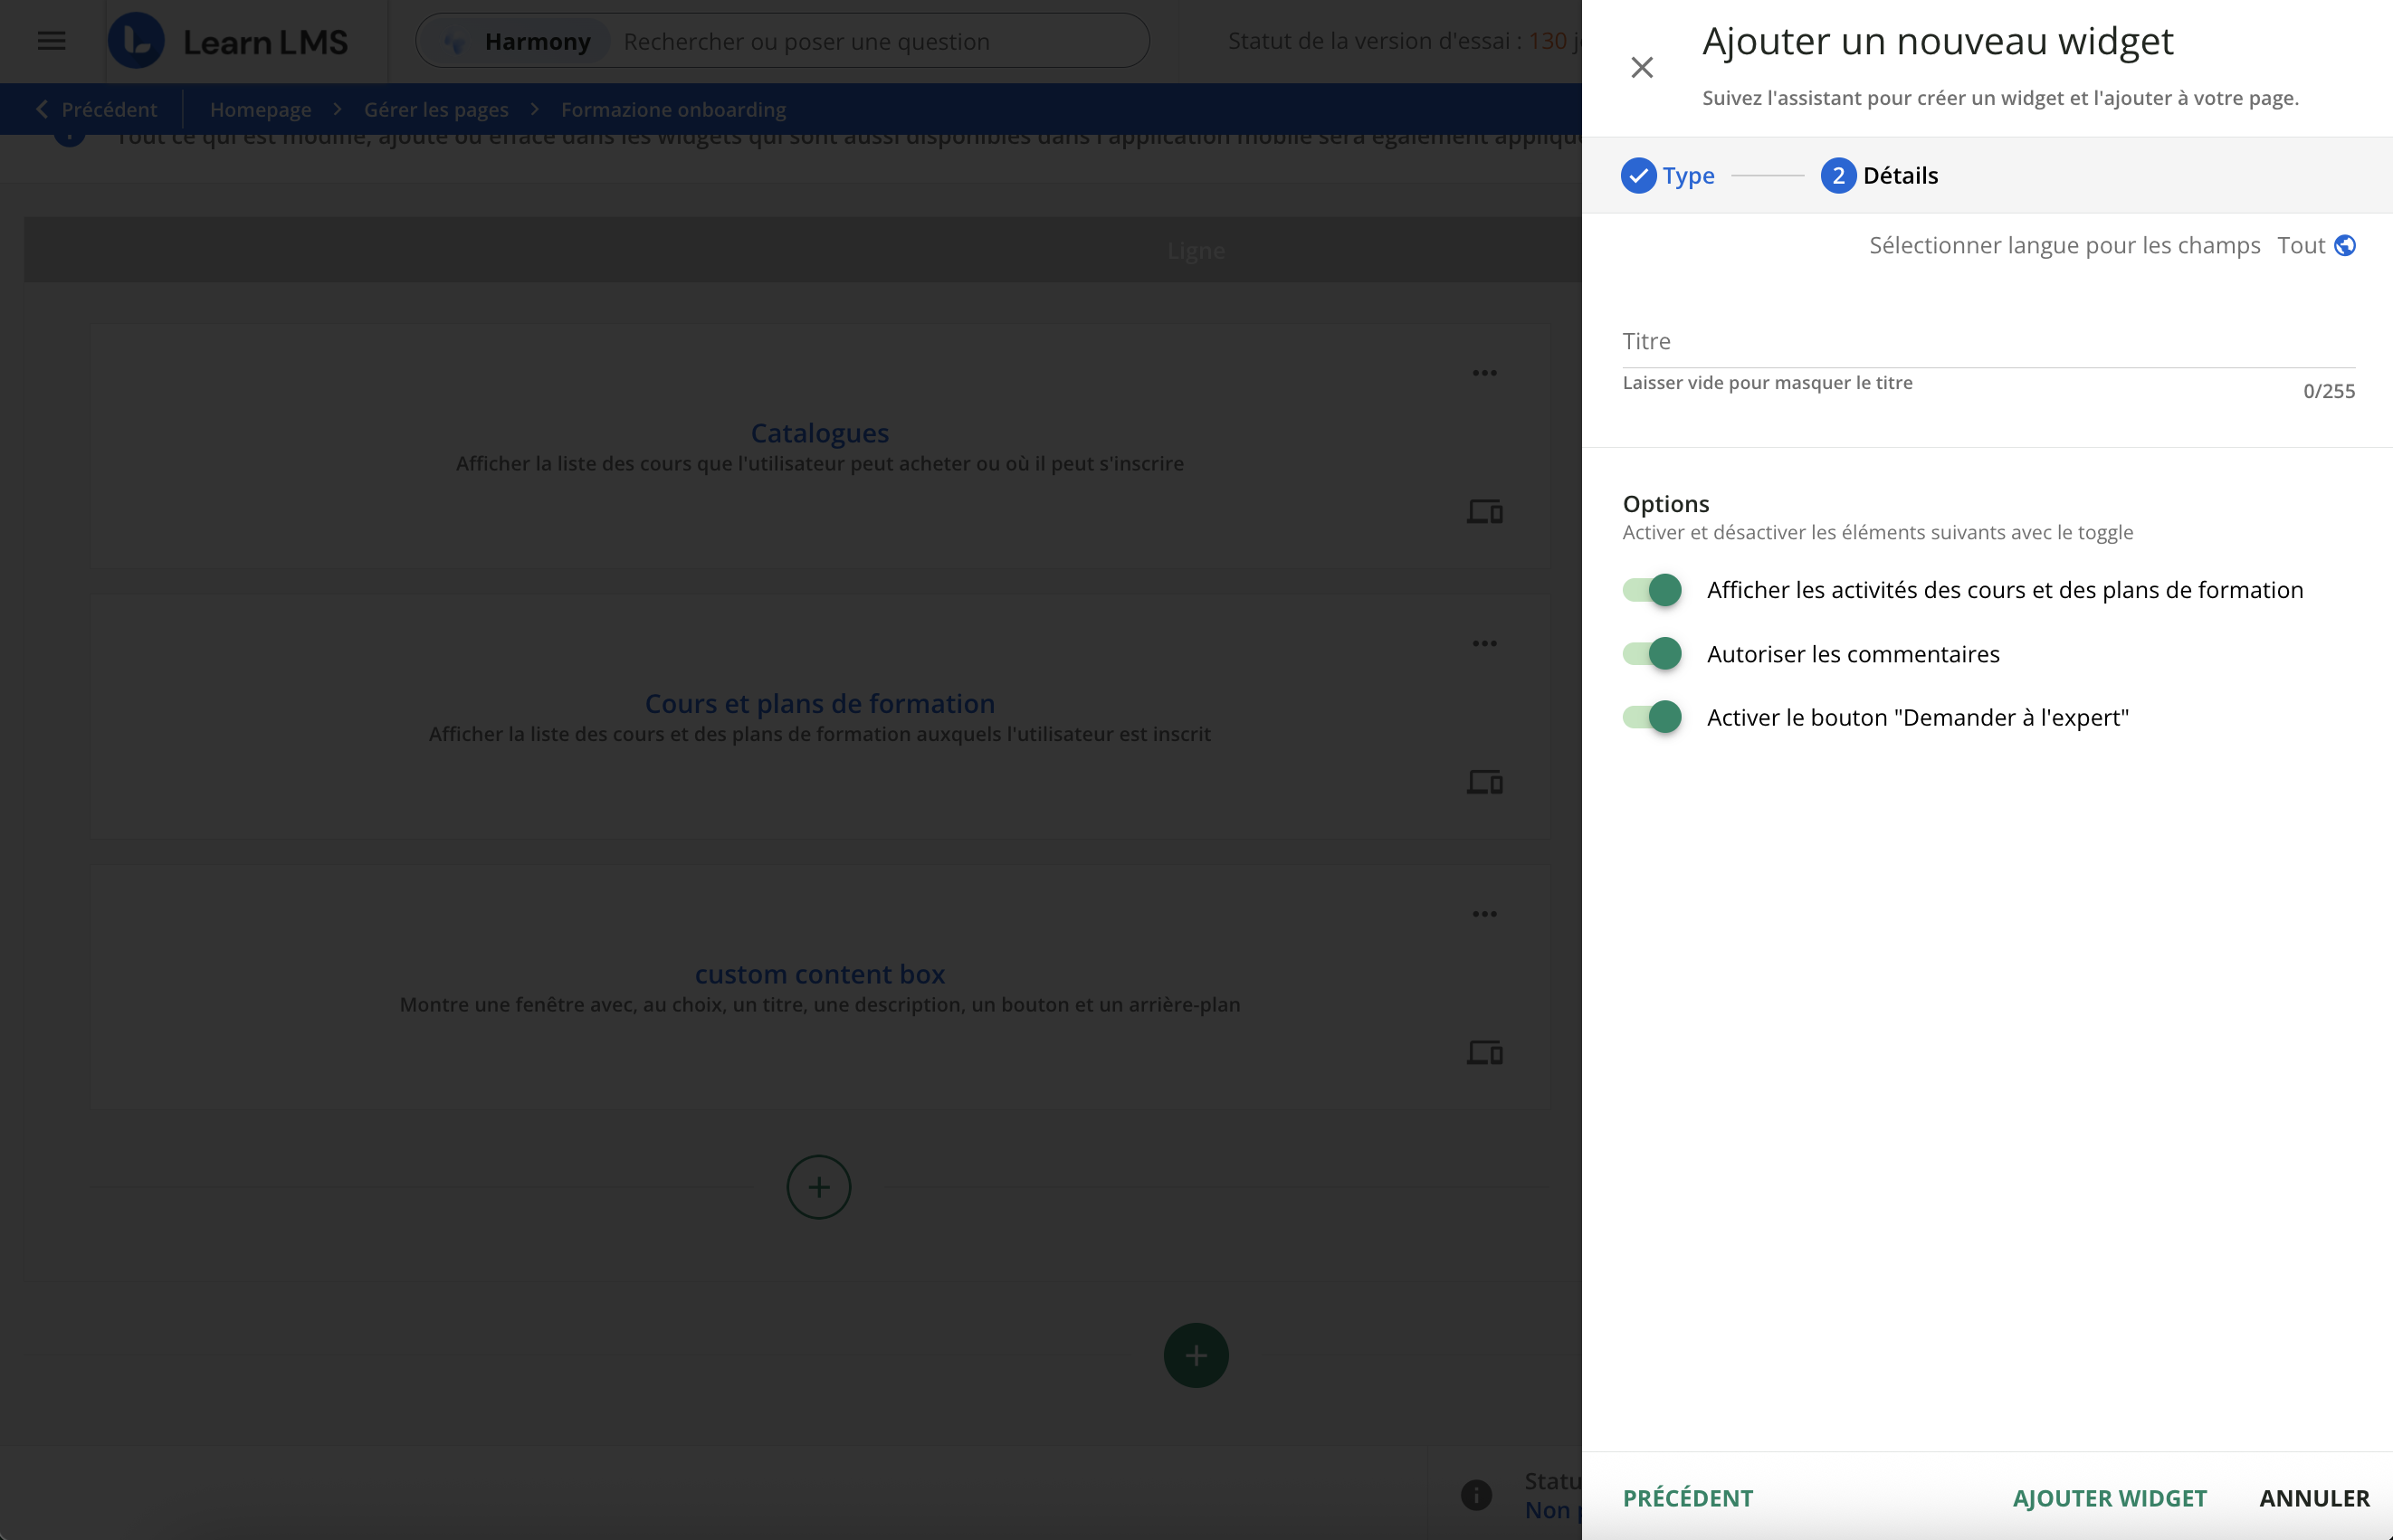Open three-dot menu for Cours et plans widget
This screenshot has height=1540, width=2393.
click(x=1484, y=644)
